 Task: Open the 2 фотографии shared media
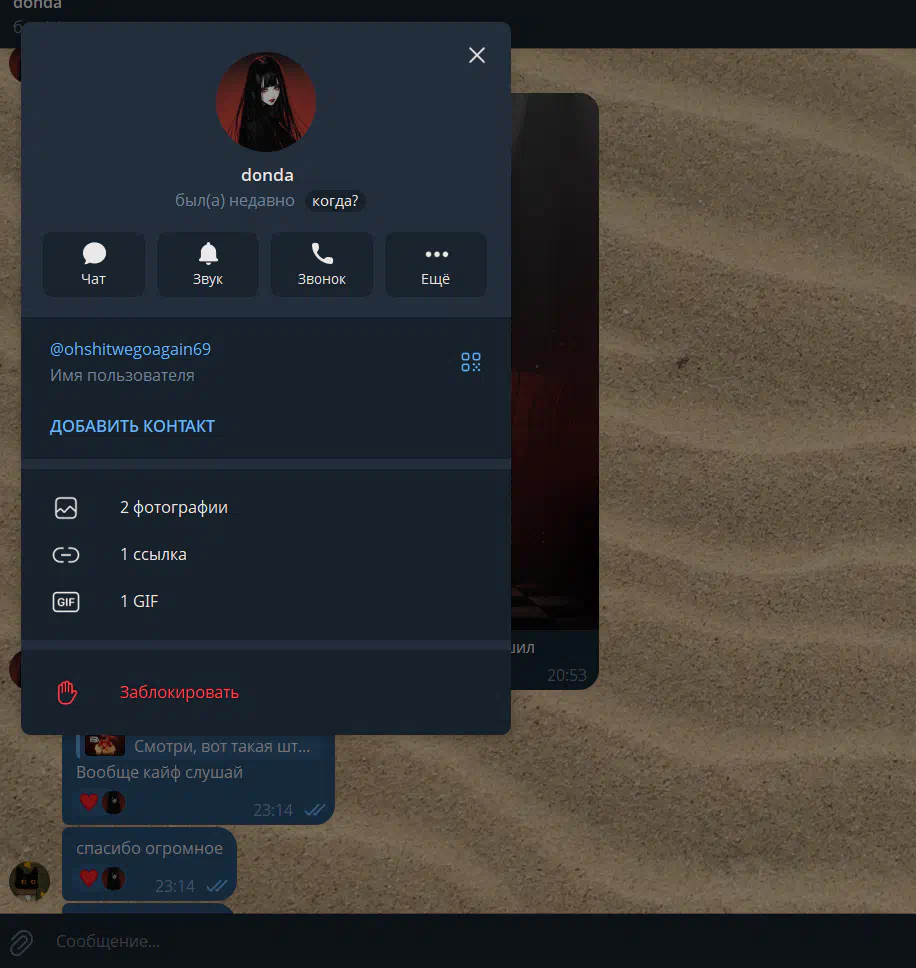[x=174, y=507]
